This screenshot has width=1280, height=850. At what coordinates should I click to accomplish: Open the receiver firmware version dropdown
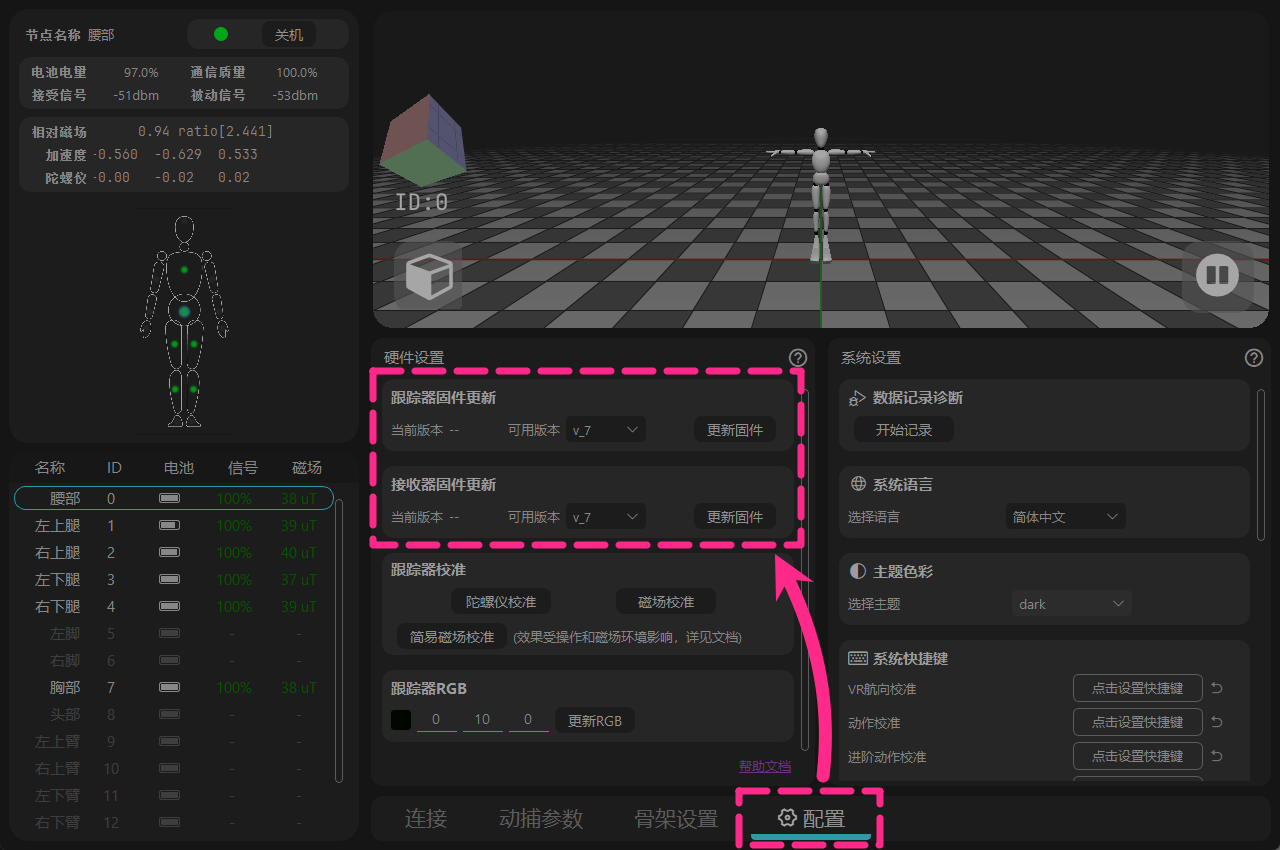pyautogui.click(x=606, y=517)
